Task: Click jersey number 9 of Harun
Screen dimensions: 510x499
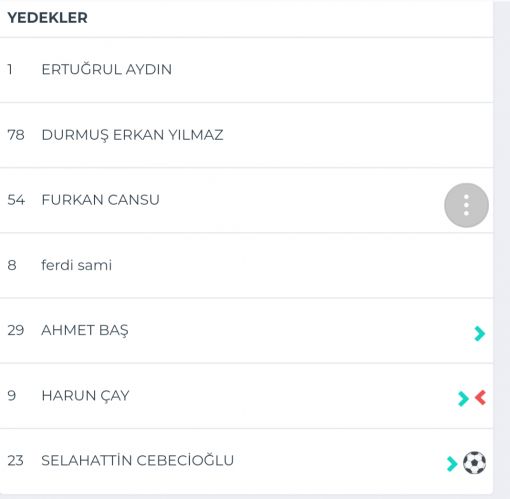Action: (x=12, y=396)
